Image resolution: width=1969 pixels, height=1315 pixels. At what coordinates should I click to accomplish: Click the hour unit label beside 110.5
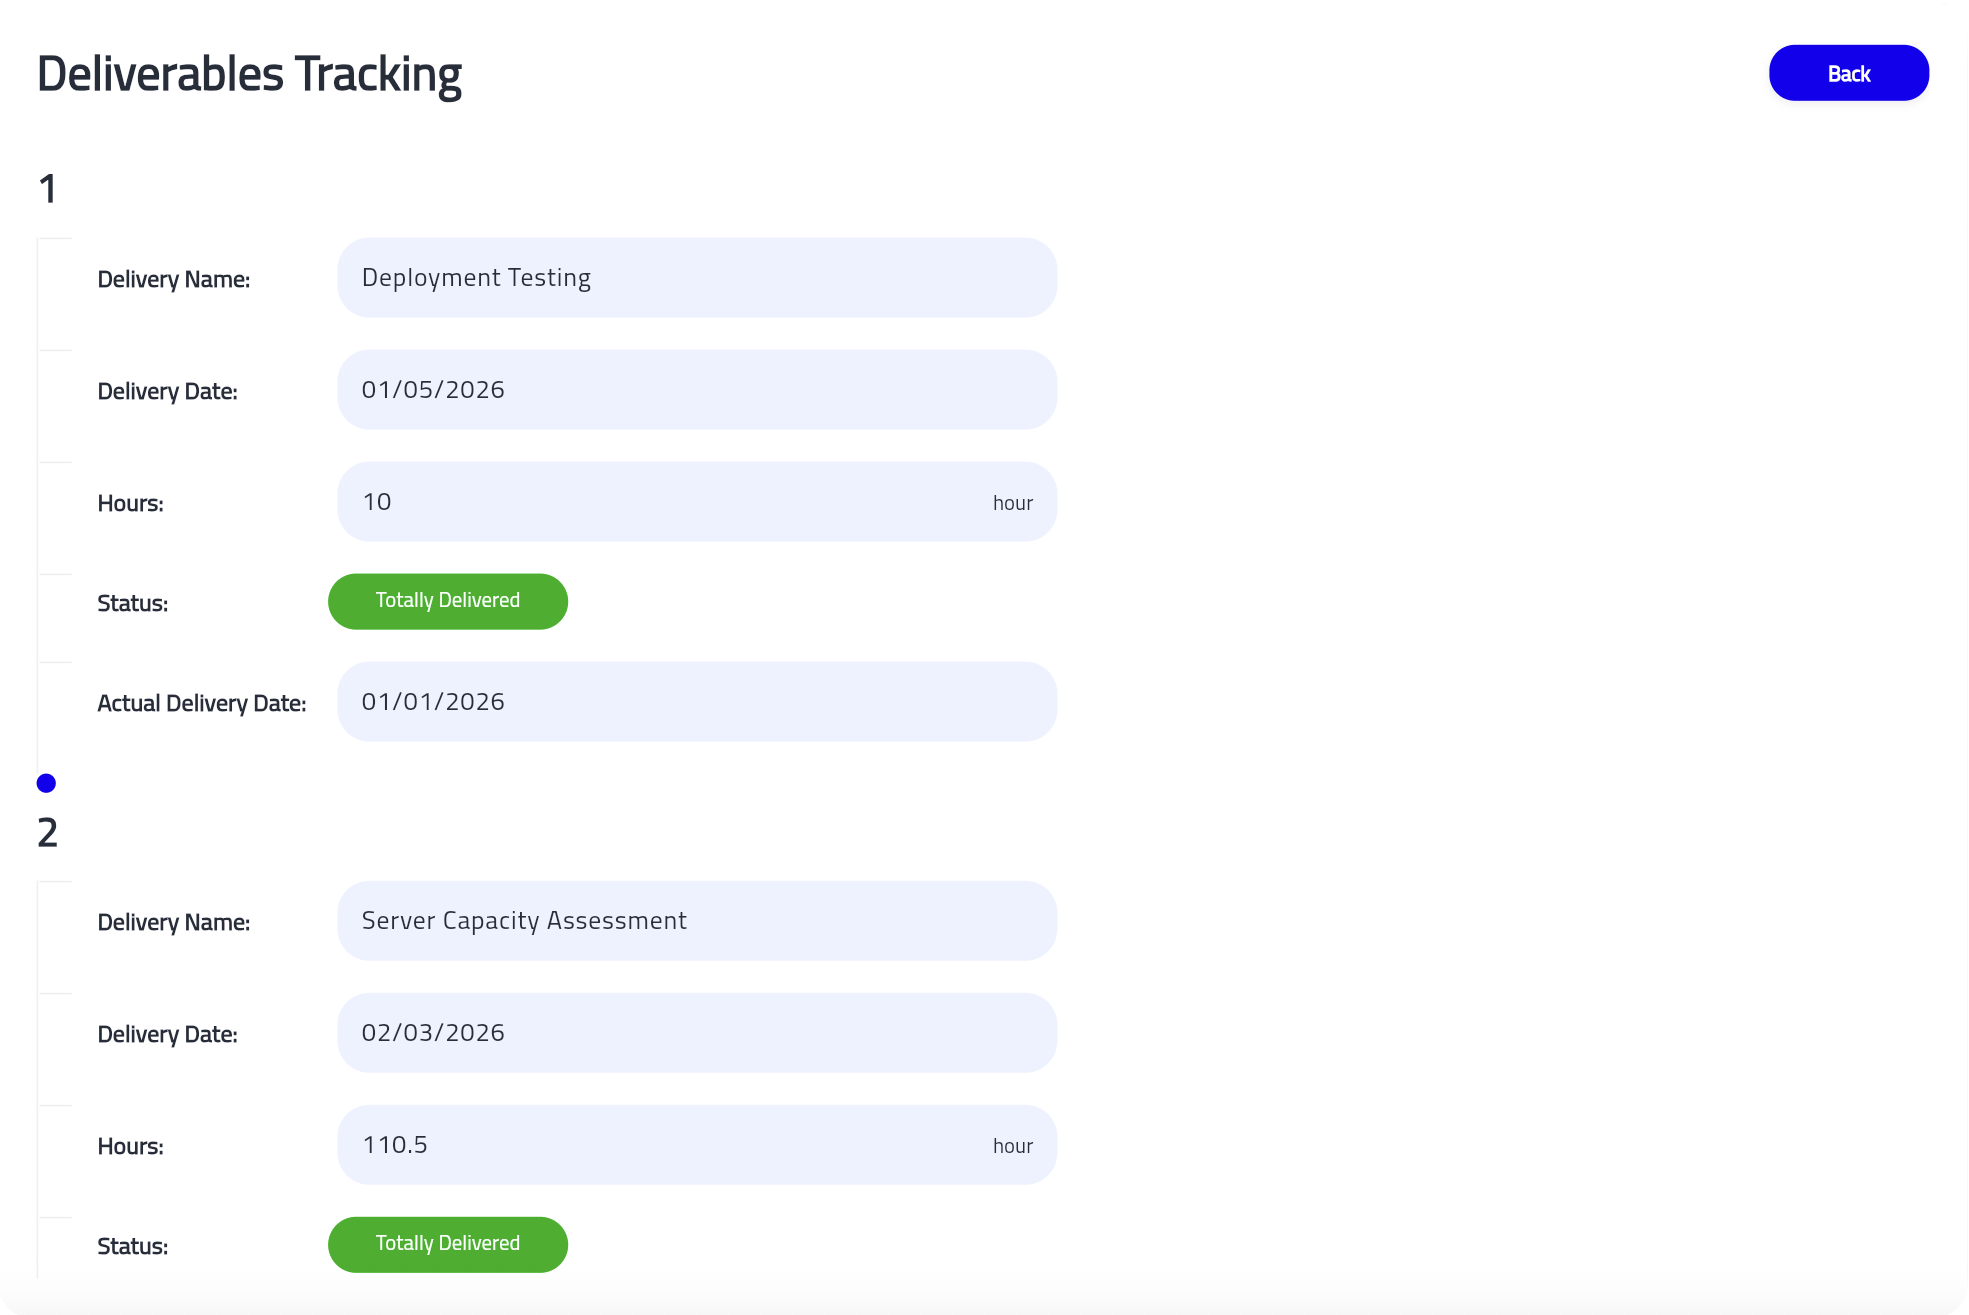1012,1146
